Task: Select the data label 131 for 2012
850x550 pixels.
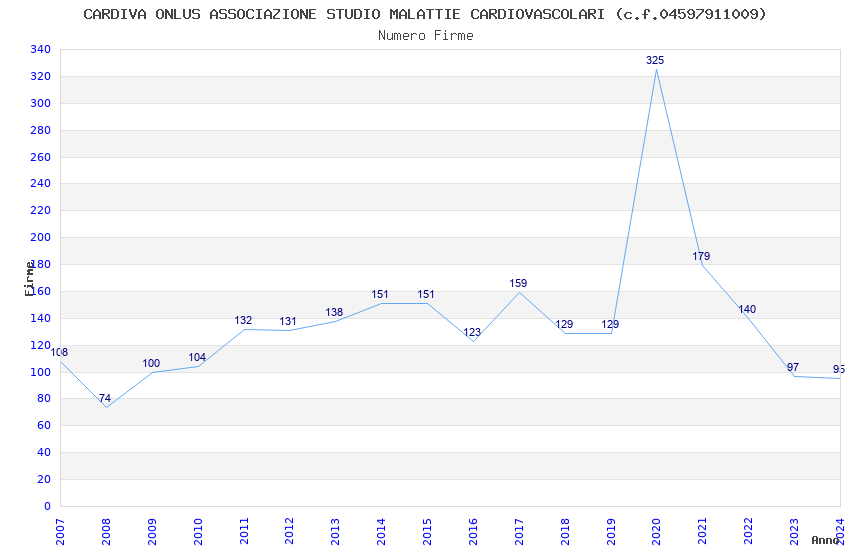Action: click(288, 321)
